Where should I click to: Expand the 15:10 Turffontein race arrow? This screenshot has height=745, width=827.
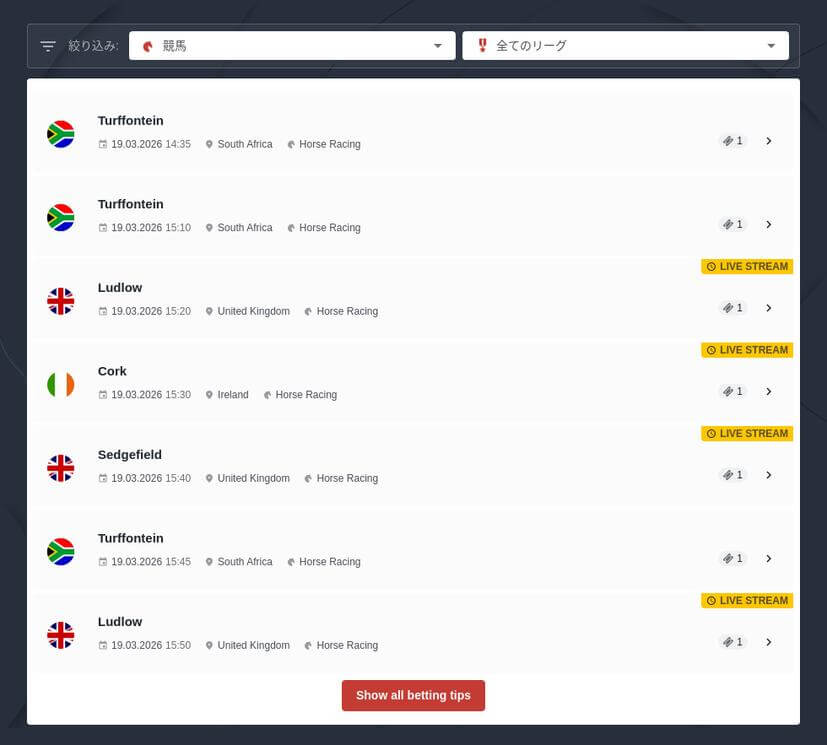point(768,225)
